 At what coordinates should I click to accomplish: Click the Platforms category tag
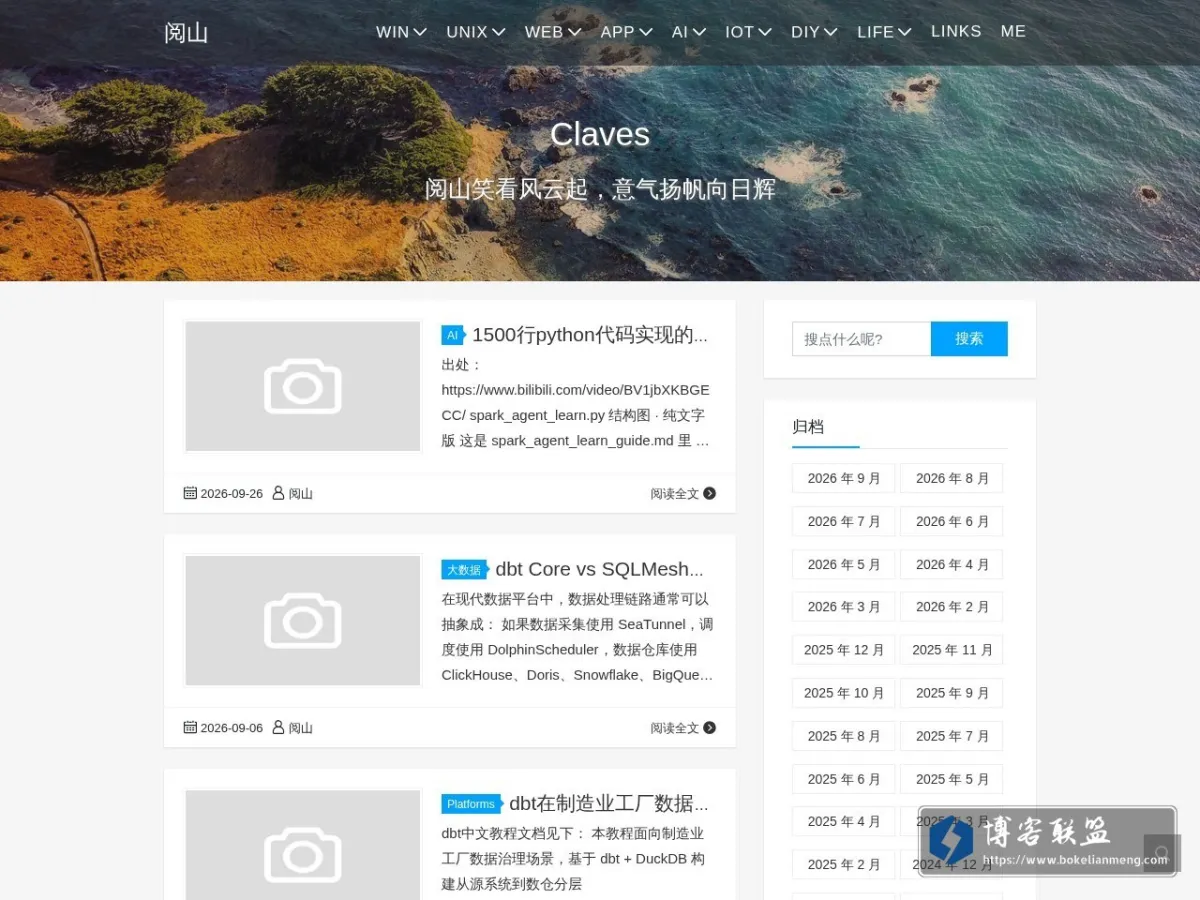coord(471,804)
